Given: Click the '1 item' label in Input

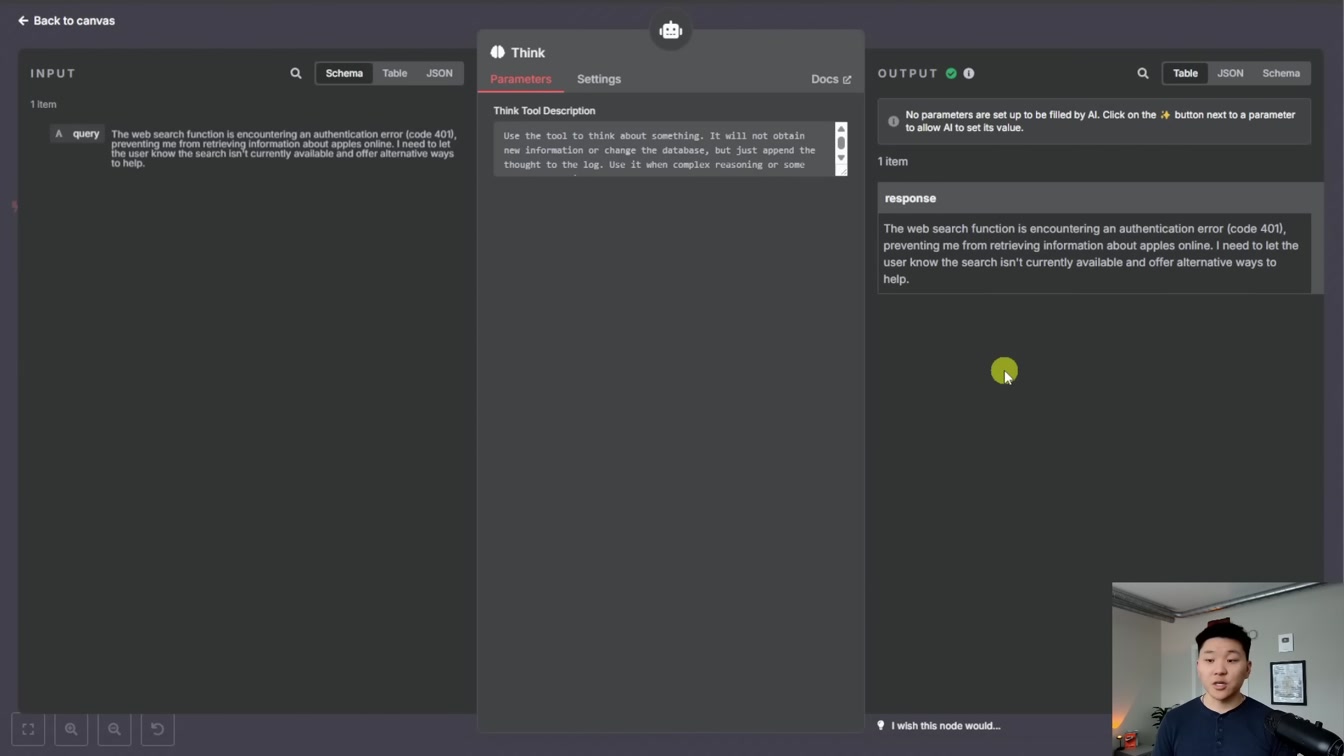Looking at the screenshot, I should click(43, 104).
